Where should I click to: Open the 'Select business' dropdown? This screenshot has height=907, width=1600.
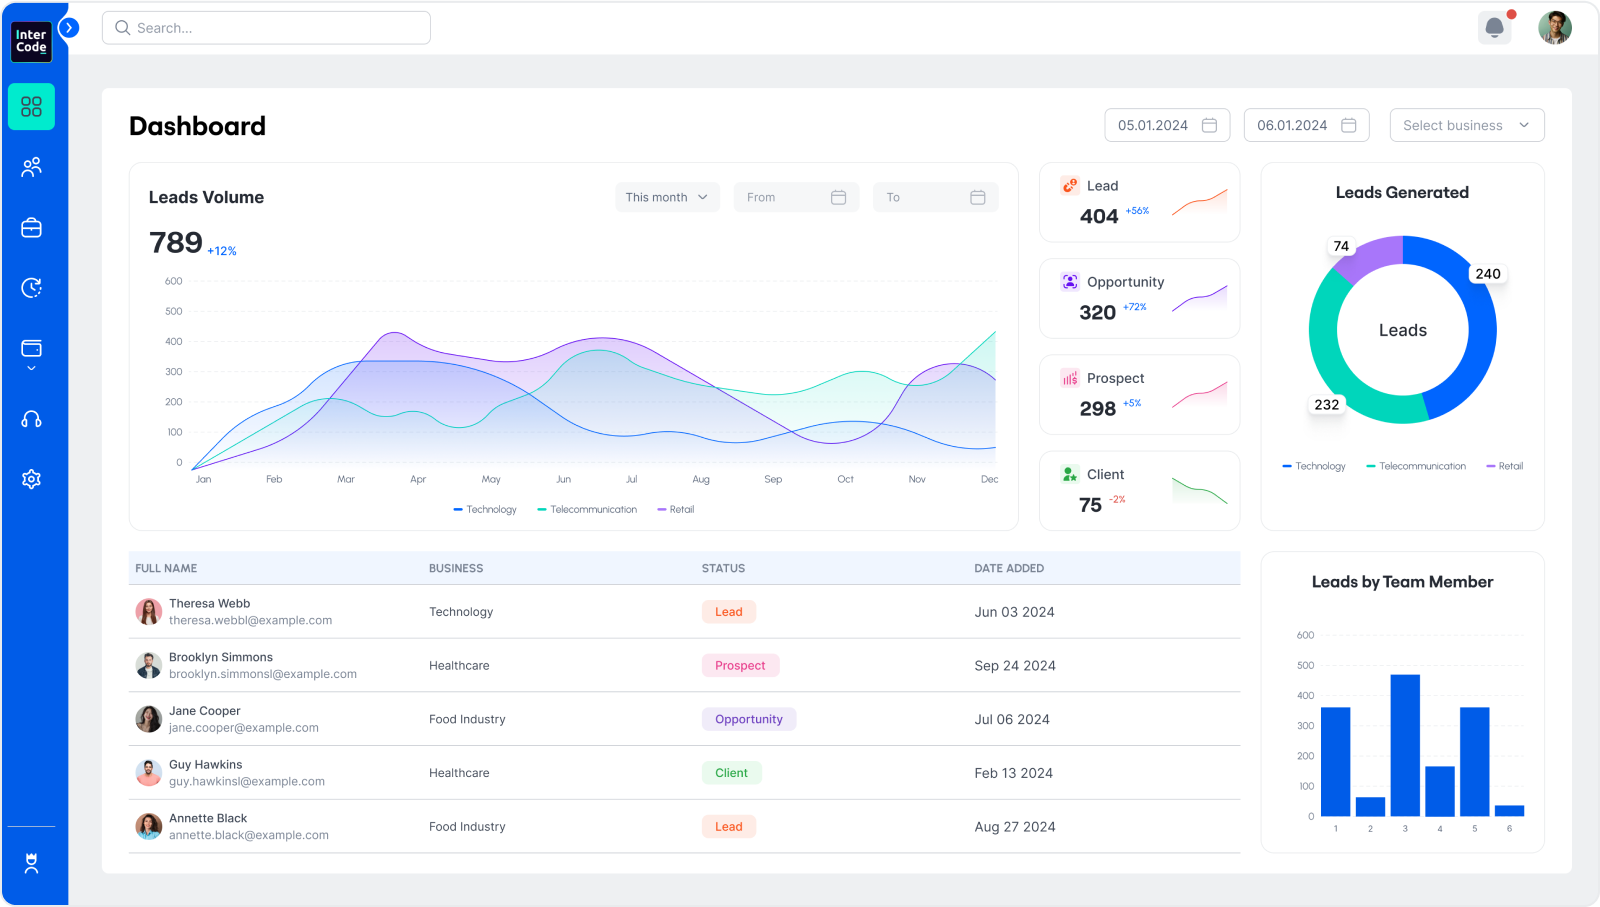pos(1466,124)
